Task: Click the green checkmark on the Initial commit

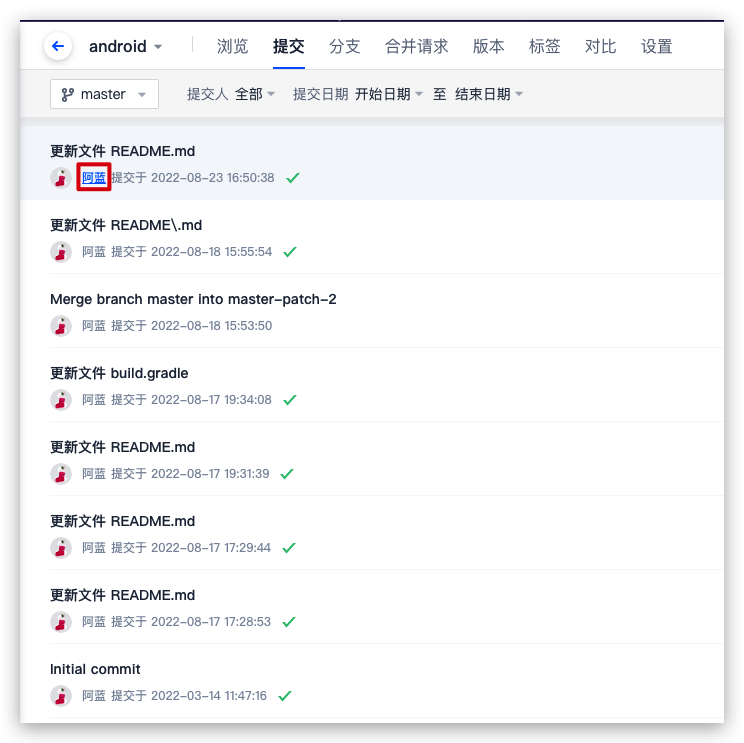Action: [x=285, y=696]
